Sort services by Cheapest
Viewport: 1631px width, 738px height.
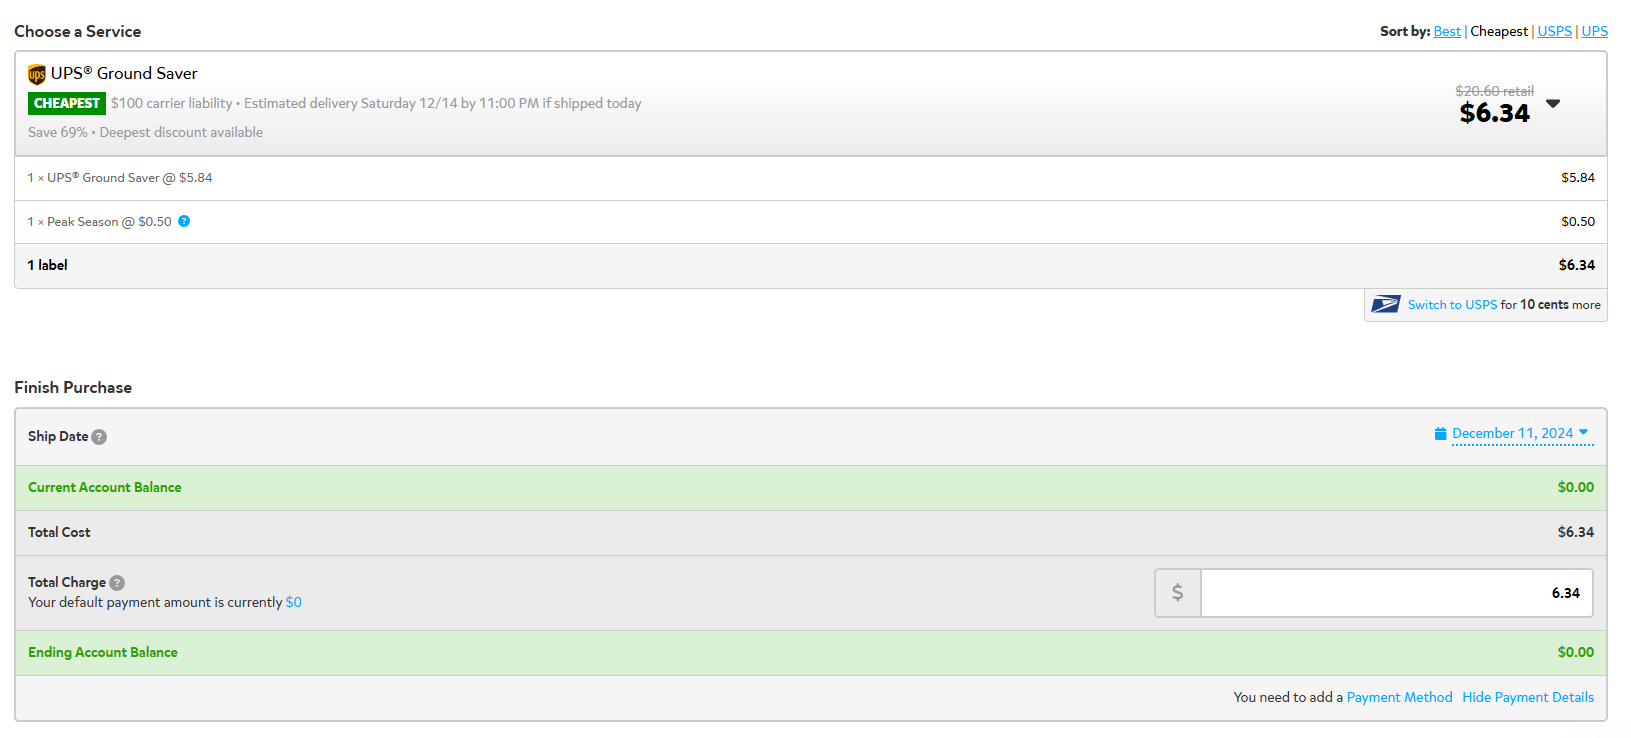click(1499, 31)
